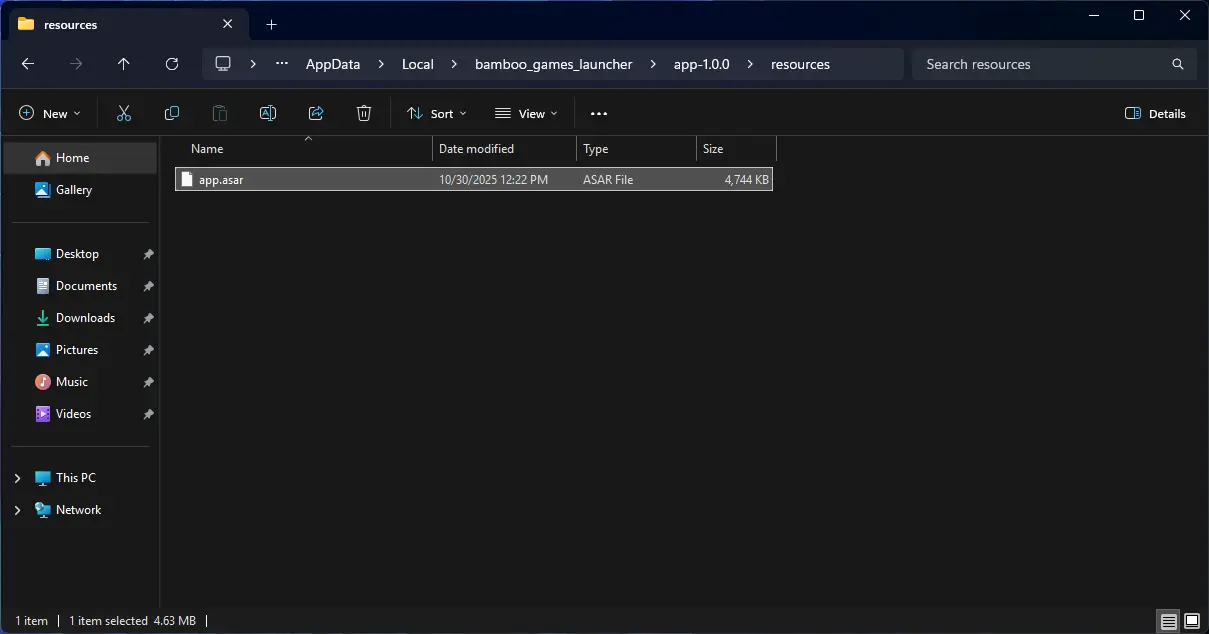Open a new tab with plus button

(x=271, y=24)
